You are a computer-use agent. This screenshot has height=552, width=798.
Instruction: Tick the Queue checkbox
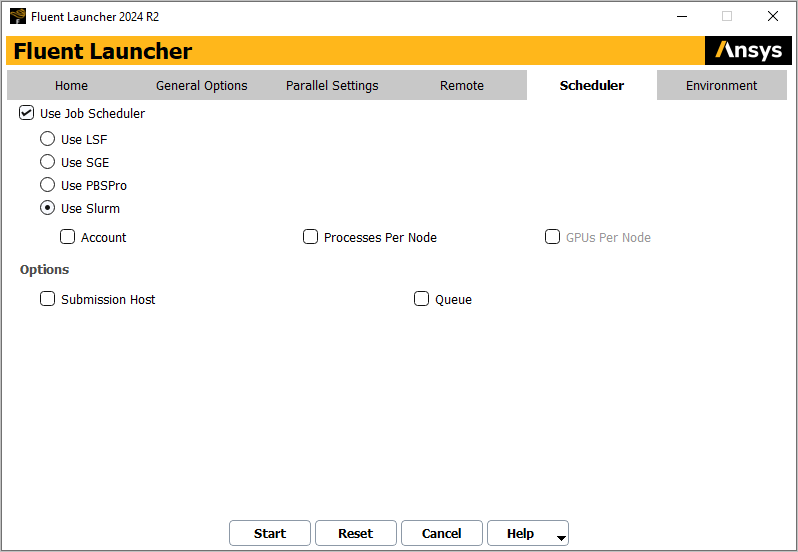tap(421, 299)
